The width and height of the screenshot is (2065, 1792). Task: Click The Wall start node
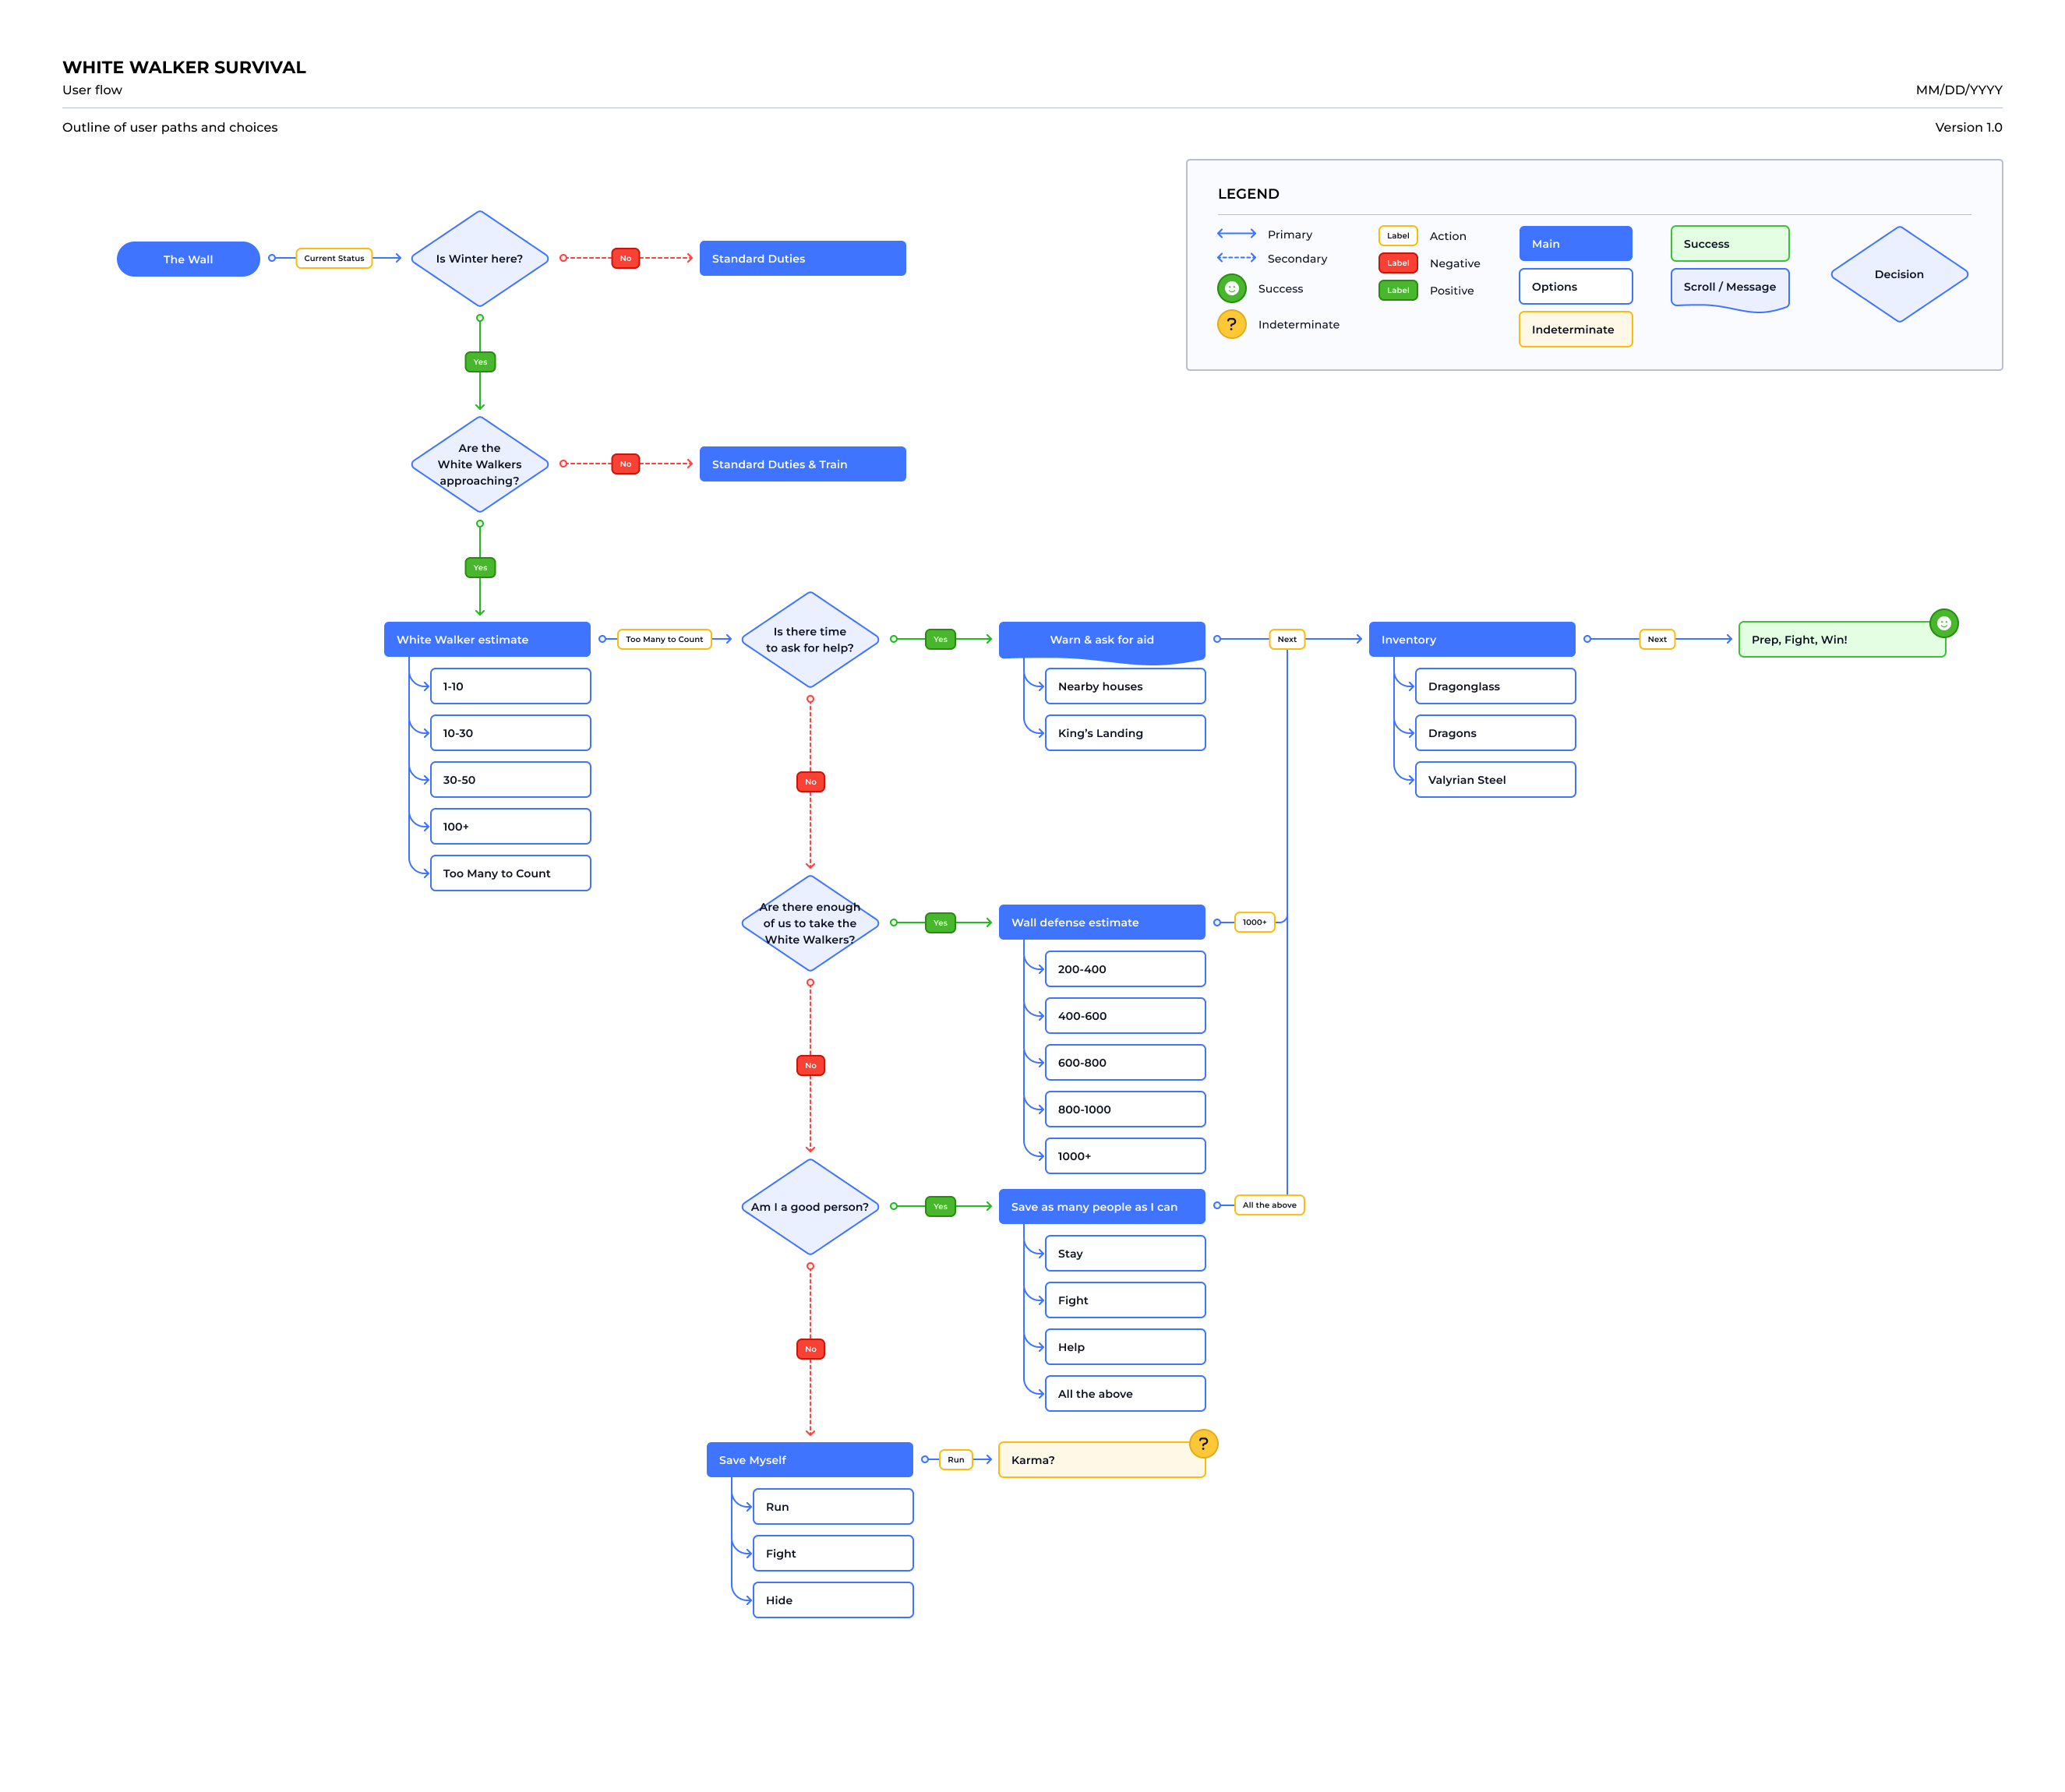[x=188, y=259]
